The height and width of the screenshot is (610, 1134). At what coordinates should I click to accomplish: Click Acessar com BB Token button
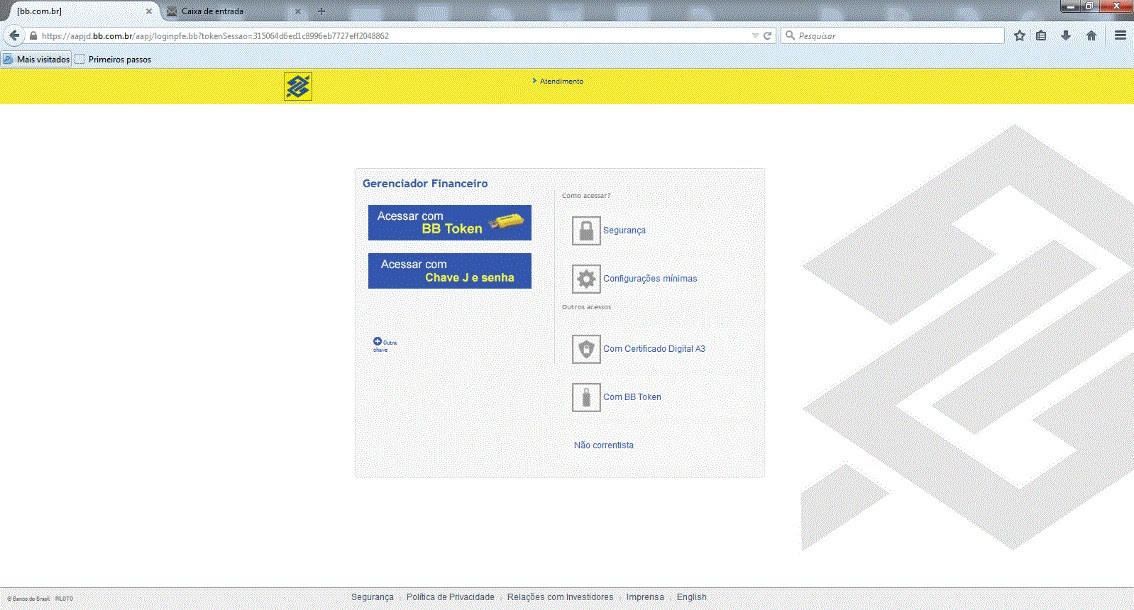449,222
